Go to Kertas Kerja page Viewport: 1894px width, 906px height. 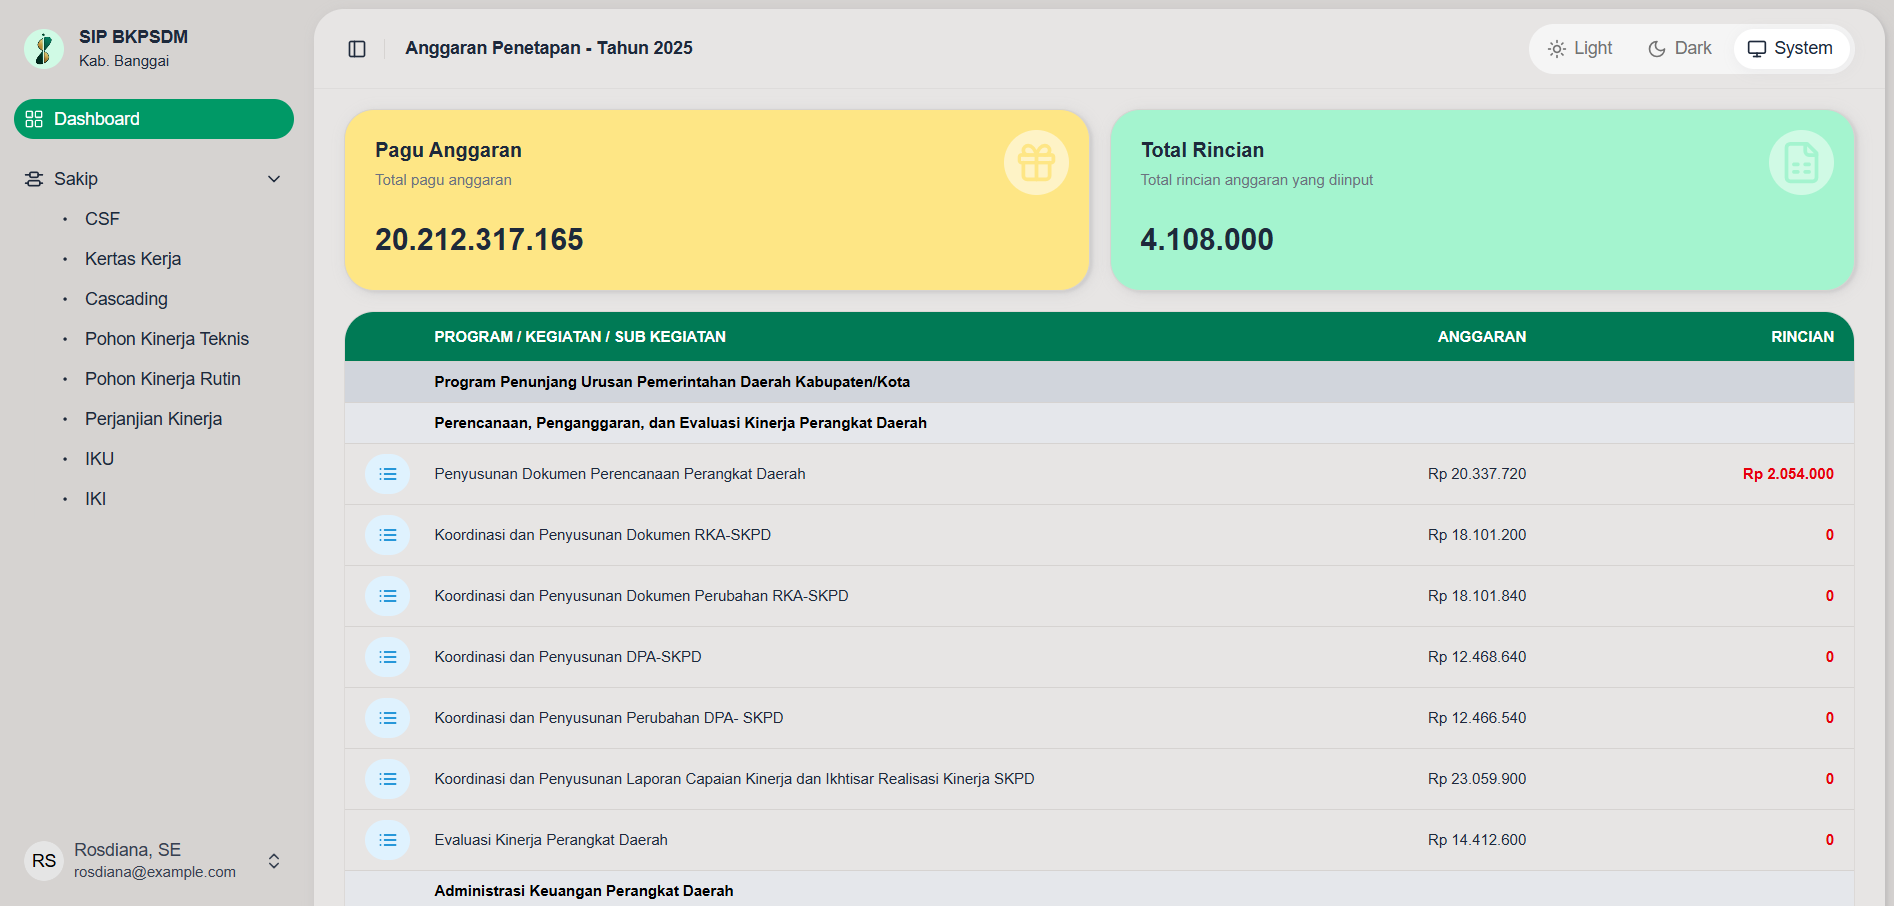coord(133,259)
